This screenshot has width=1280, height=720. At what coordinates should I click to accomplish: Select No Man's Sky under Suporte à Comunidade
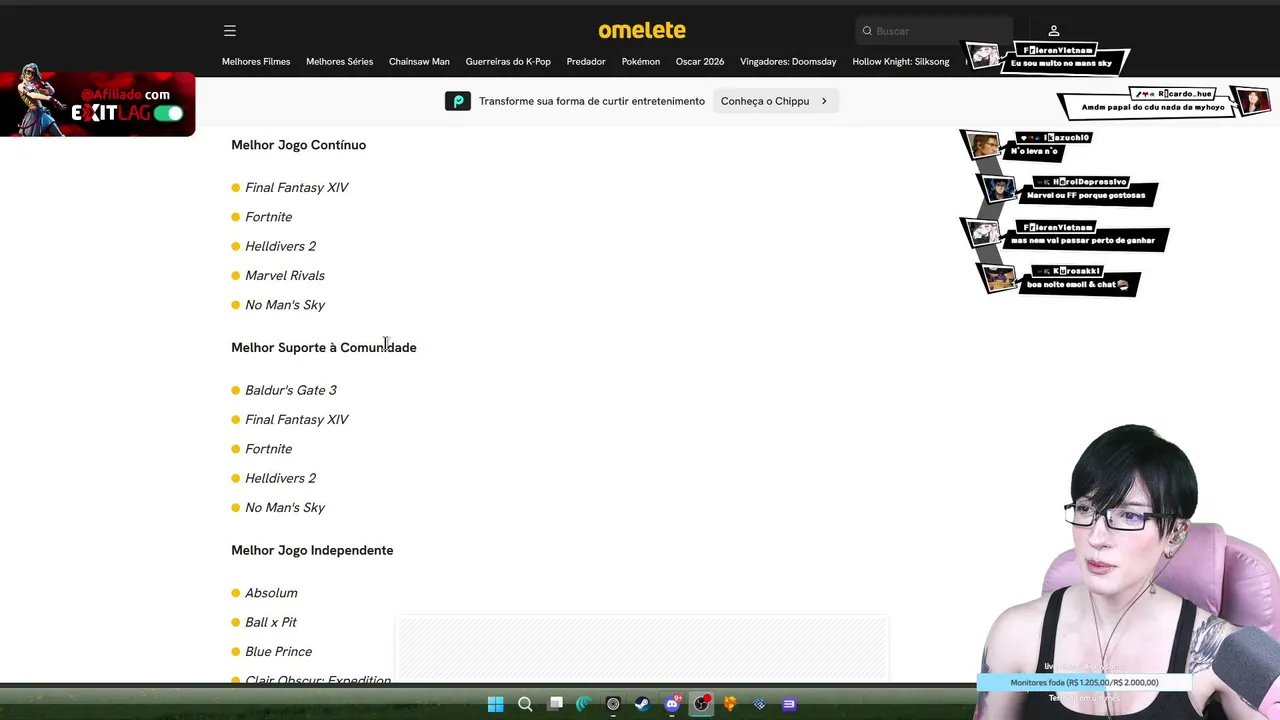(285, 508)
